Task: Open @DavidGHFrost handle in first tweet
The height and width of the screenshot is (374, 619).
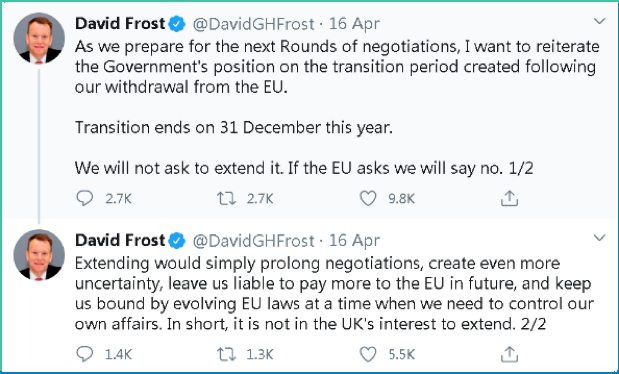Action: point(253,24)
